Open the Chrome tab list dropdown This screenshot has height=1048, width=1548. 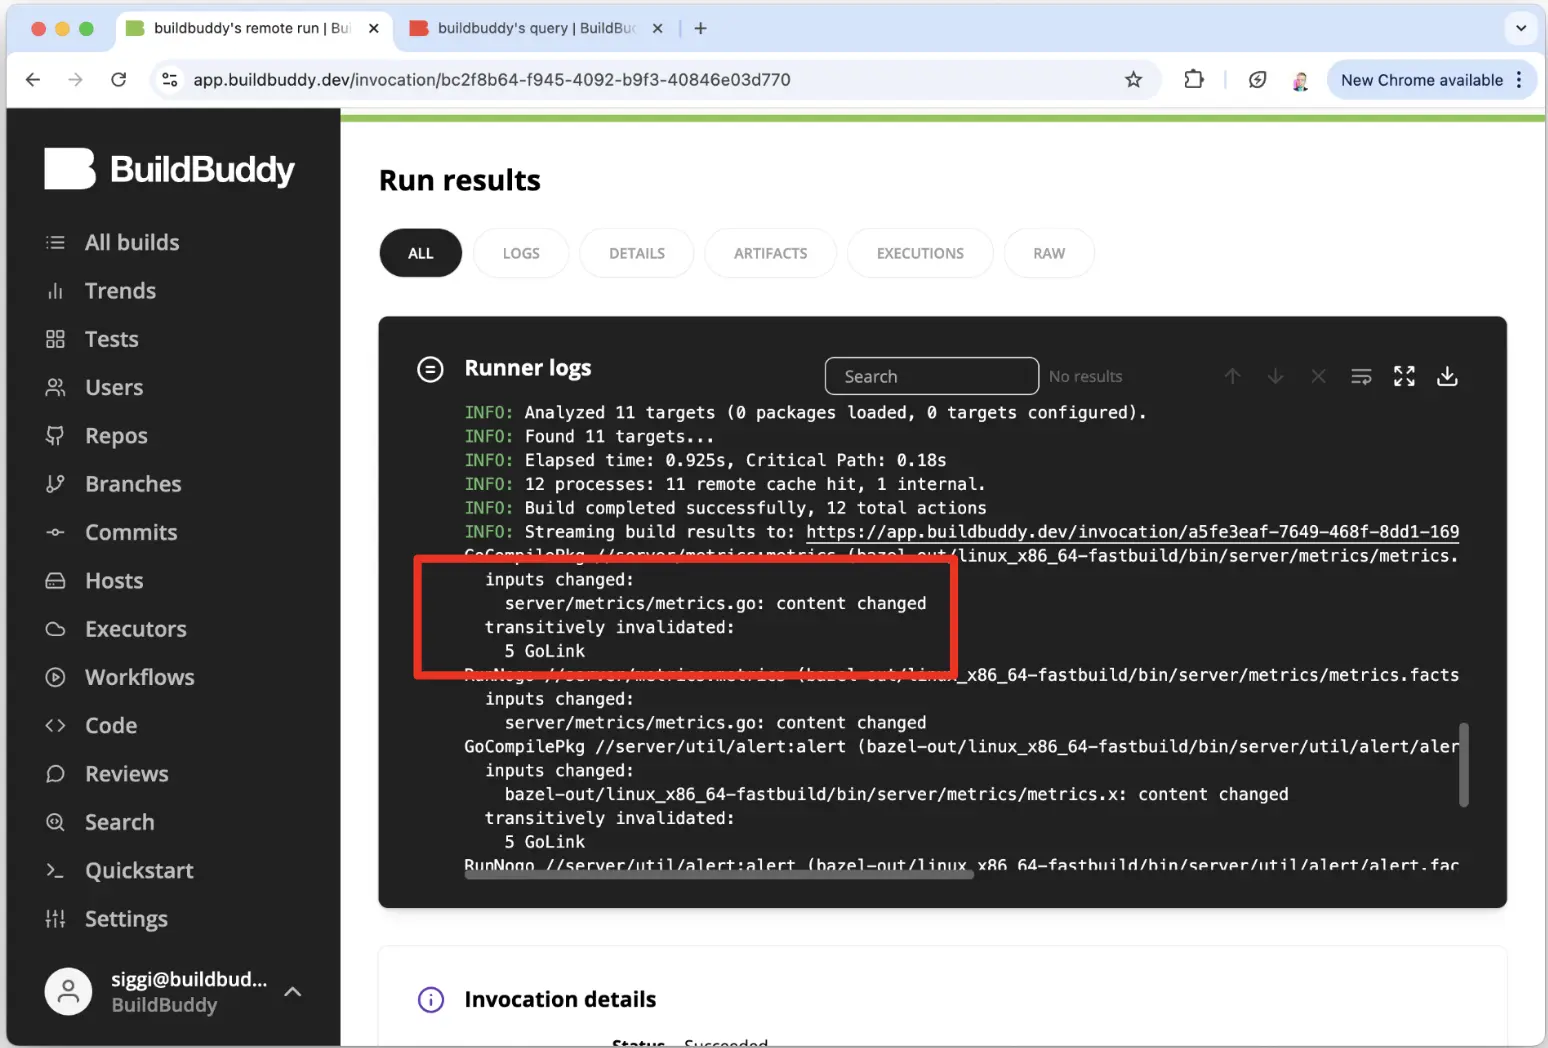click(1520, 28)
